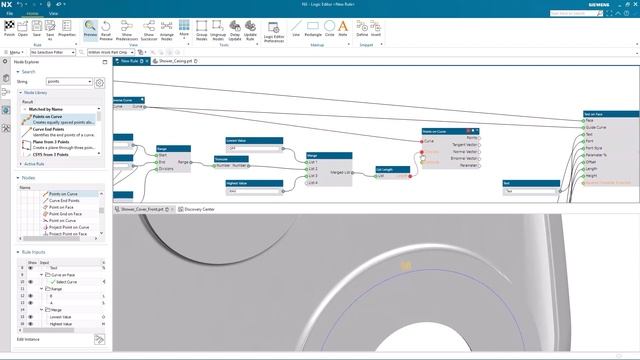Click Show Successors in the ribbon

[149, 26]
